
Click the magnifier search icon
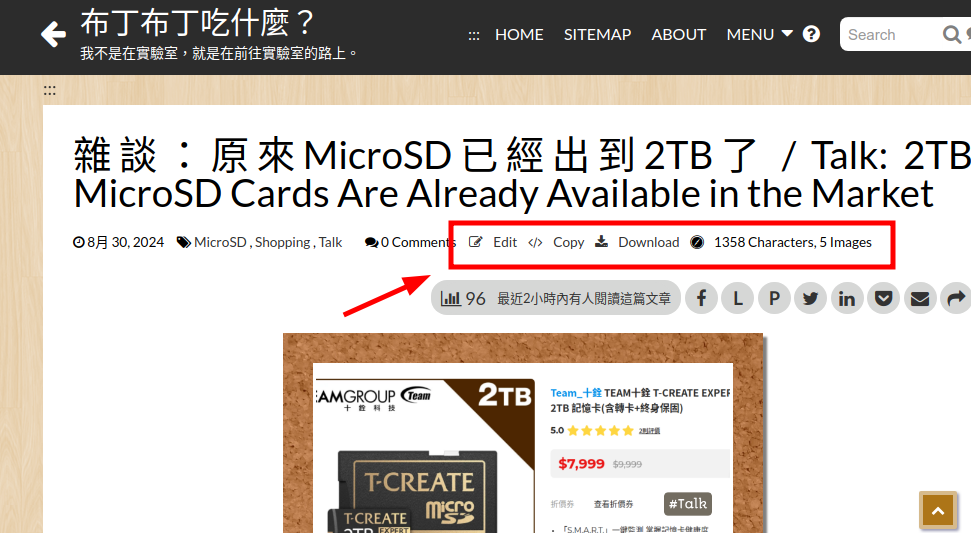click(951, 35)
